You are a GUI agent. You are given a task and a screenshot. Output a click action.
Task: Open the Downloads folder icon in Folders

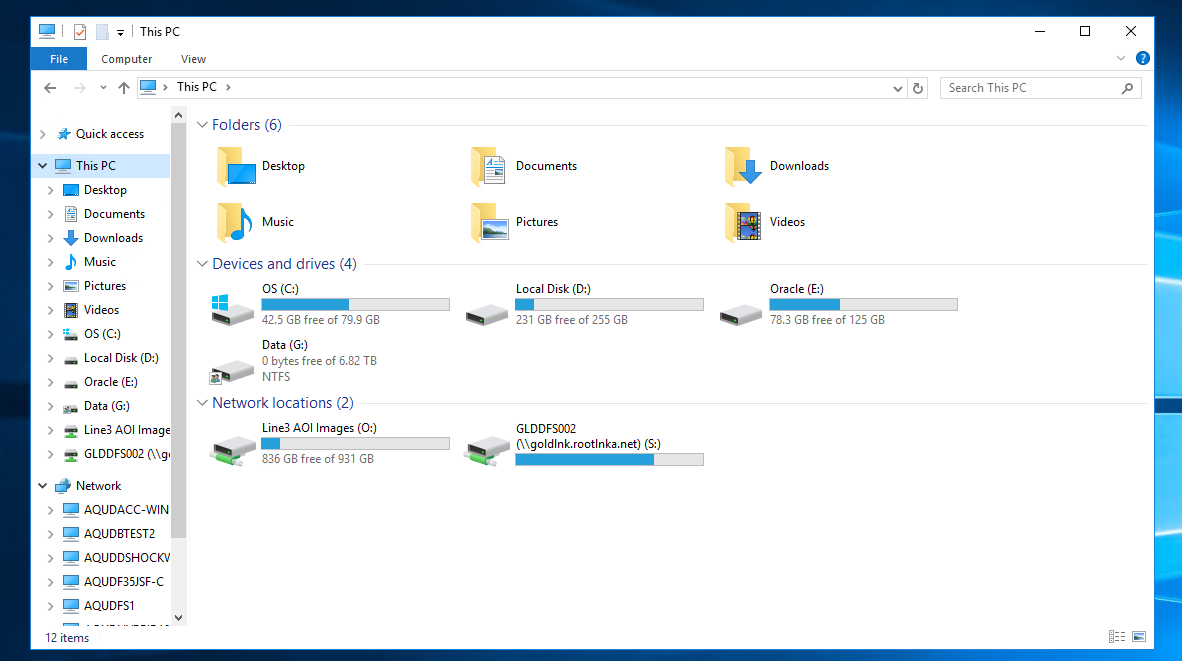743,167
